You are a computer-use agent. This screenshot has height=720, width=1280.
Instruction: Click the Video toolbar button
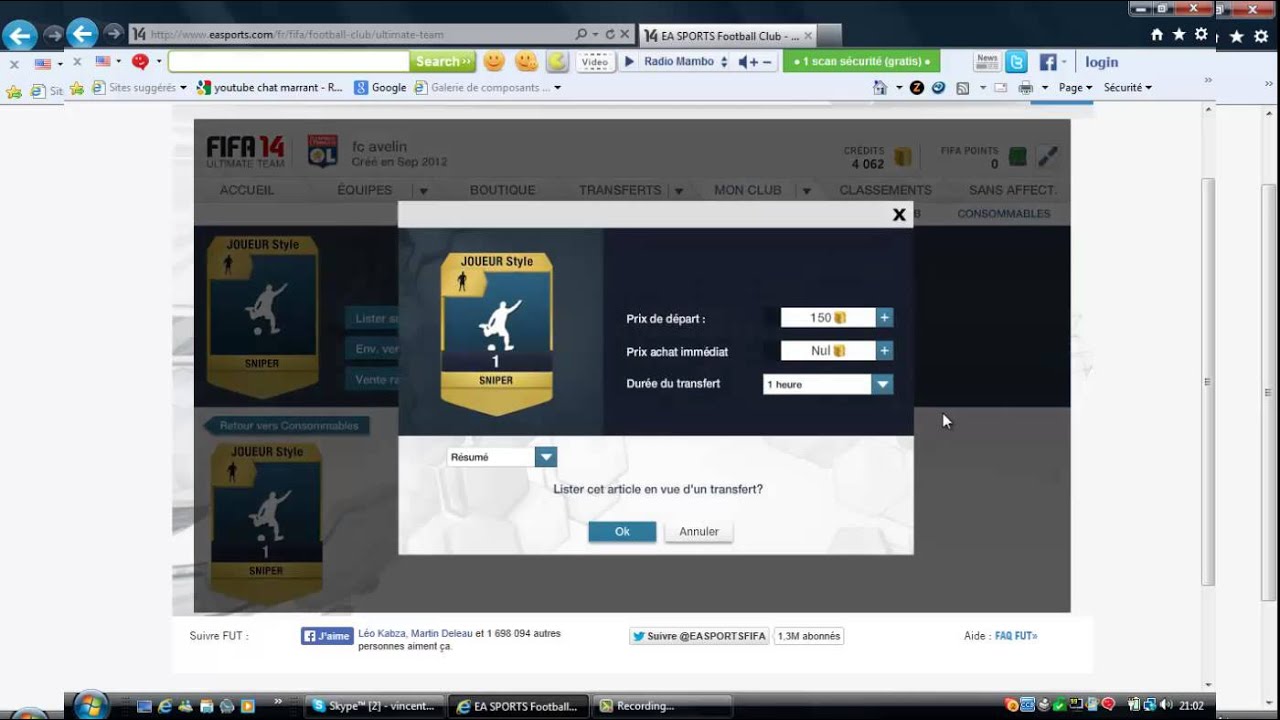click(595, 62)
